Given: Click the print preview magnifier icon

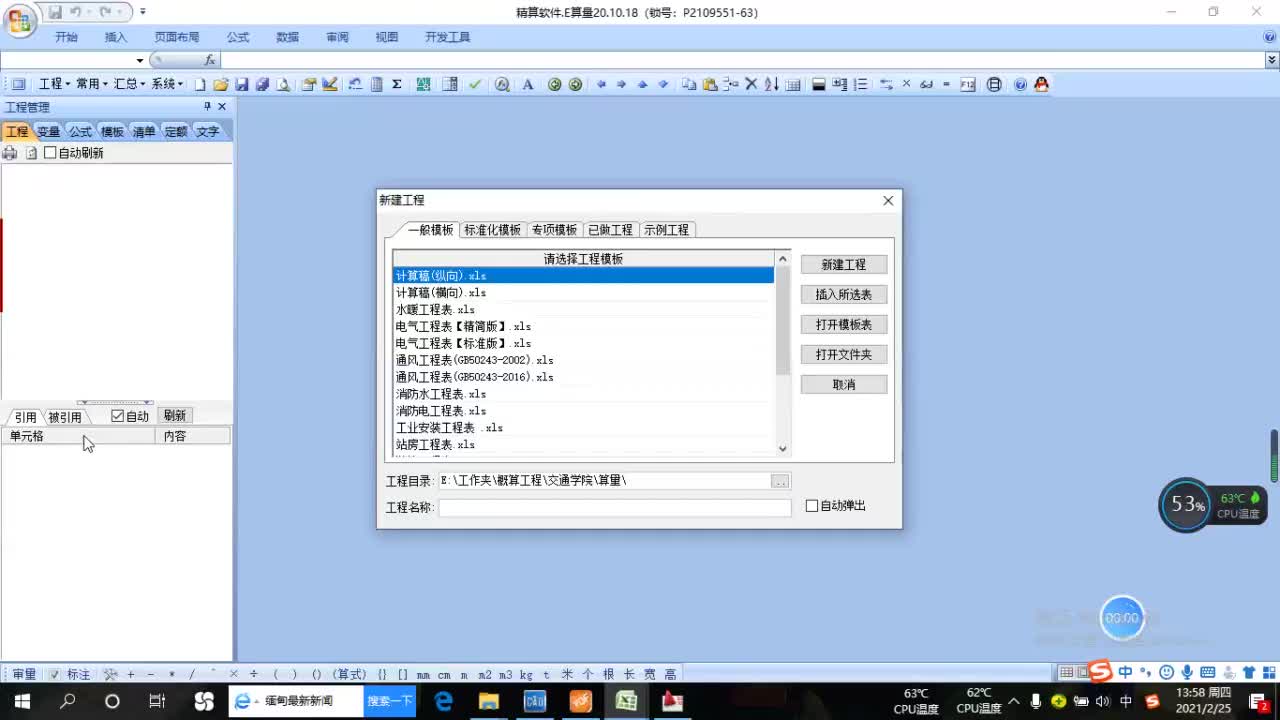Looking at the screenshot, I should [284, 85].
